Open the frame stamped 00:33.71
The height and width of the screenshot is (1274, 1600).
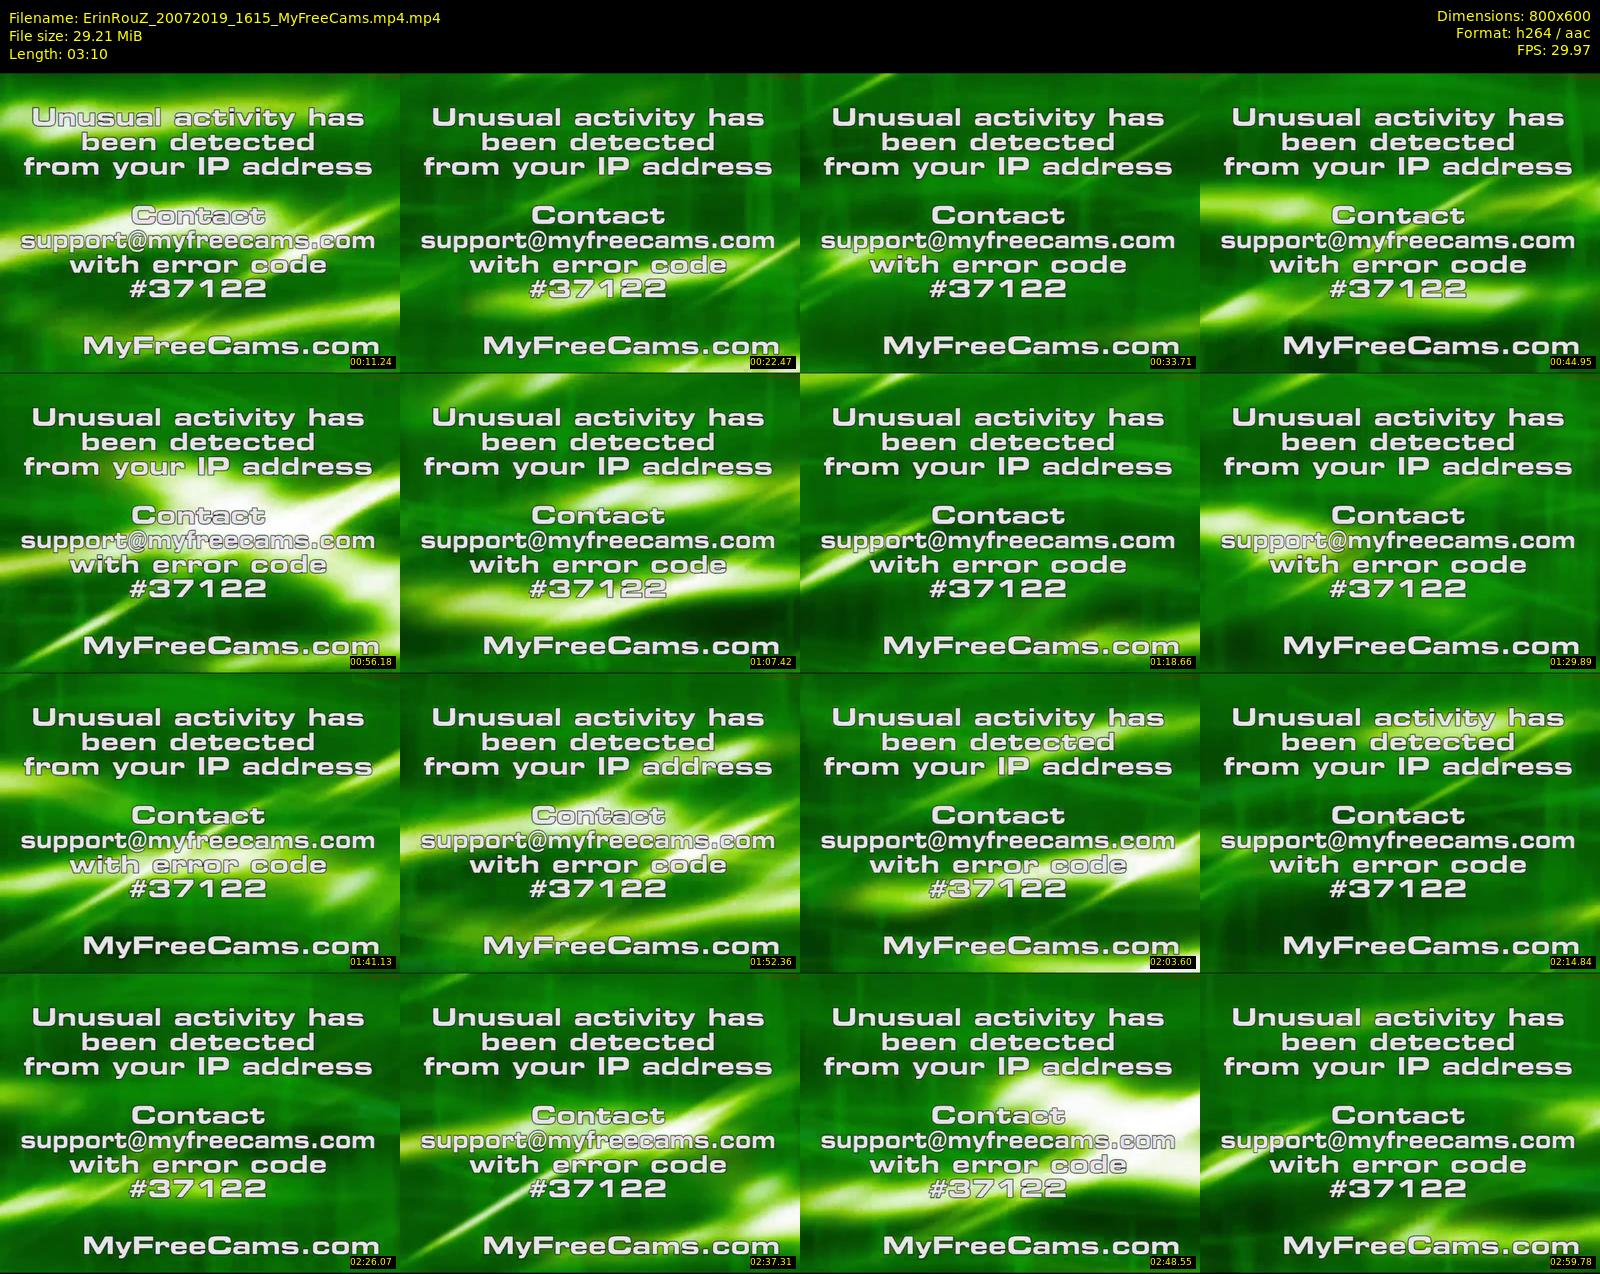click(1000, 223)
